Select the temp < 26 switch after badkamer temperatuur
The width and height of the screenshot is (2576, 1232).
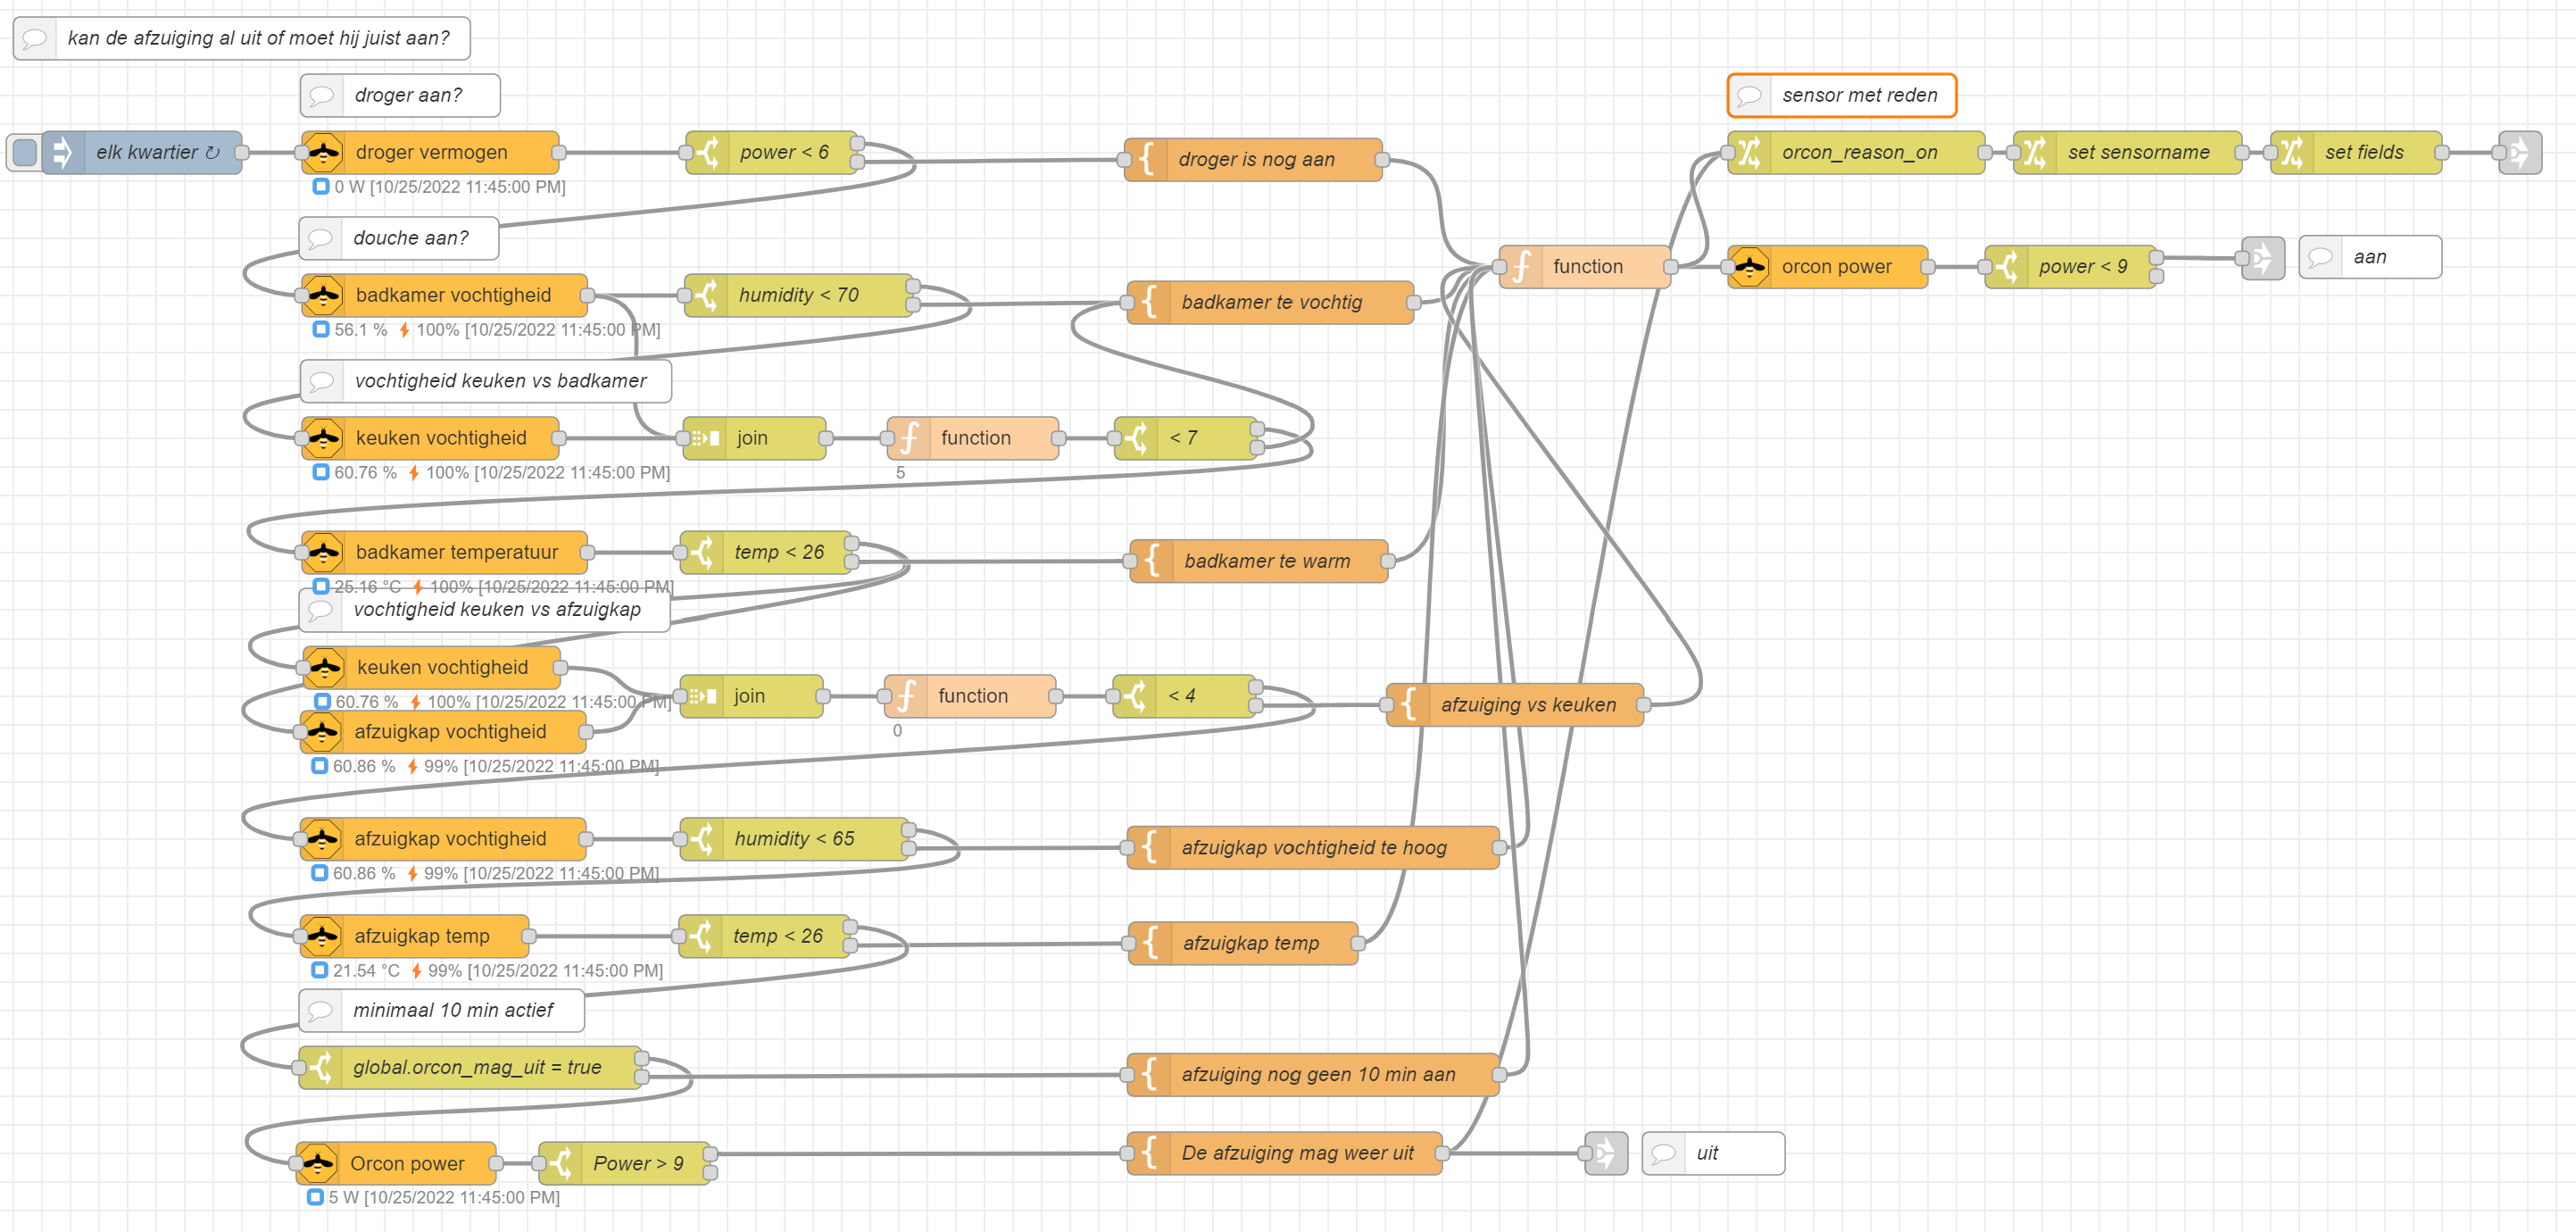[766, 552]
